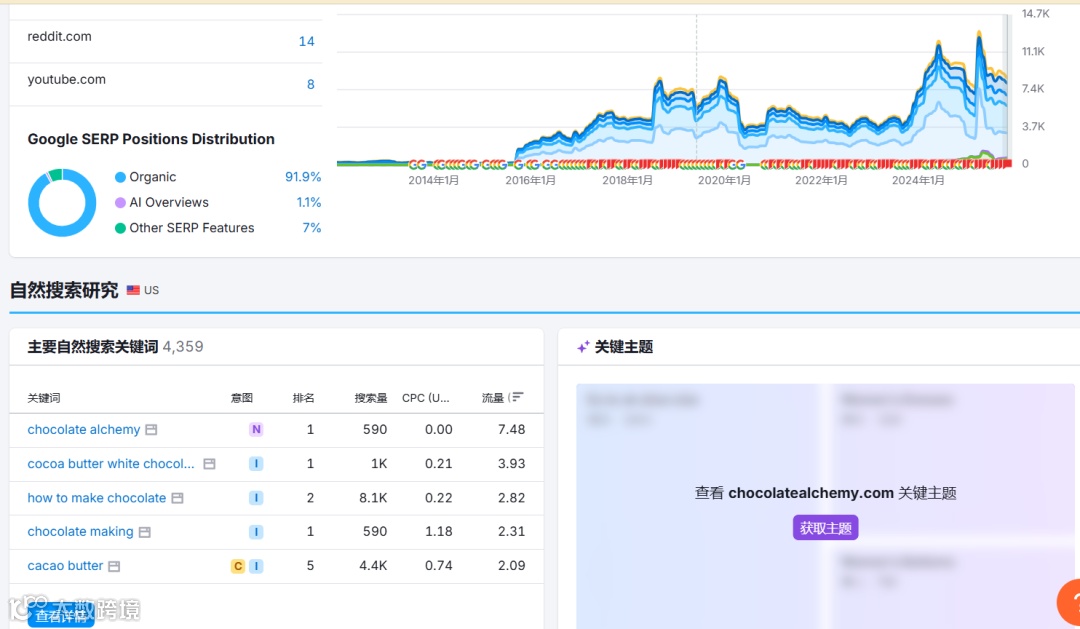Click the 7% Other SERP Features percentage
1080x629 pixels.
point(312,228)
